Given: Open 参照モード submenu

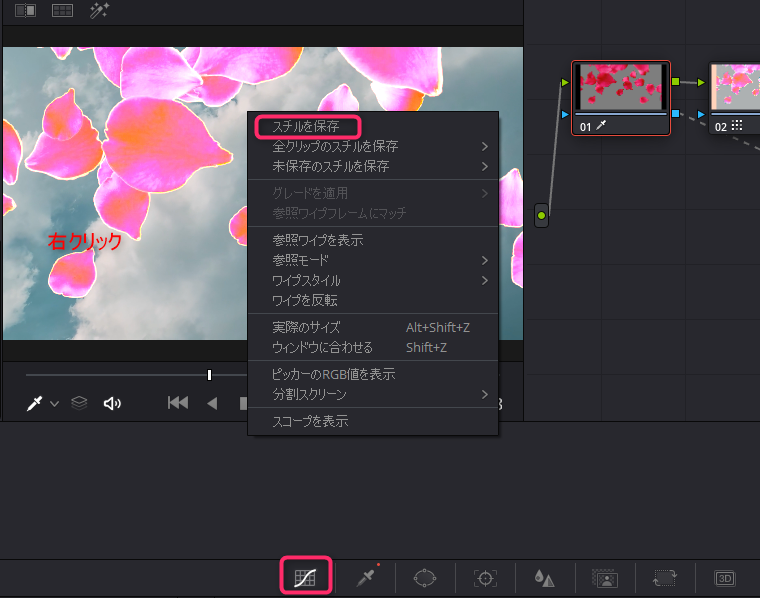Looking at the screenshot, I should [373, 260].
